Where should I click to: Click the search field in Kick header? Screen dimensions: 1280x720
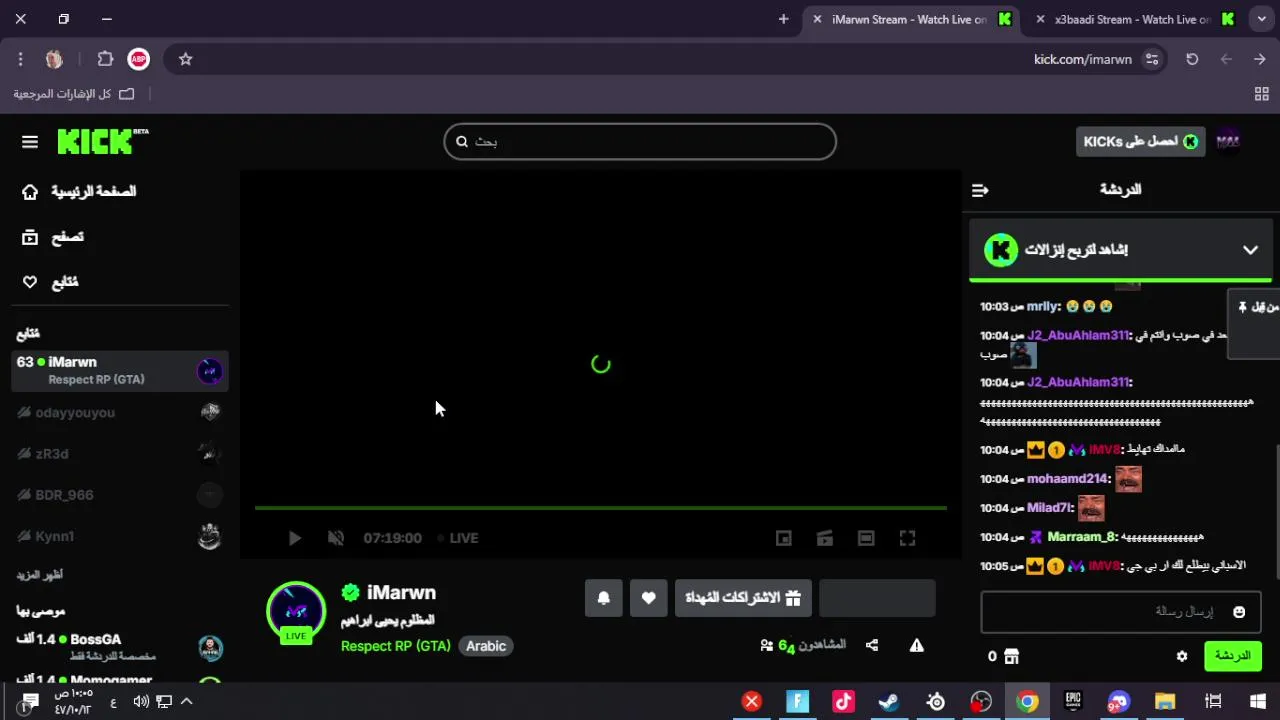point(640,141)
